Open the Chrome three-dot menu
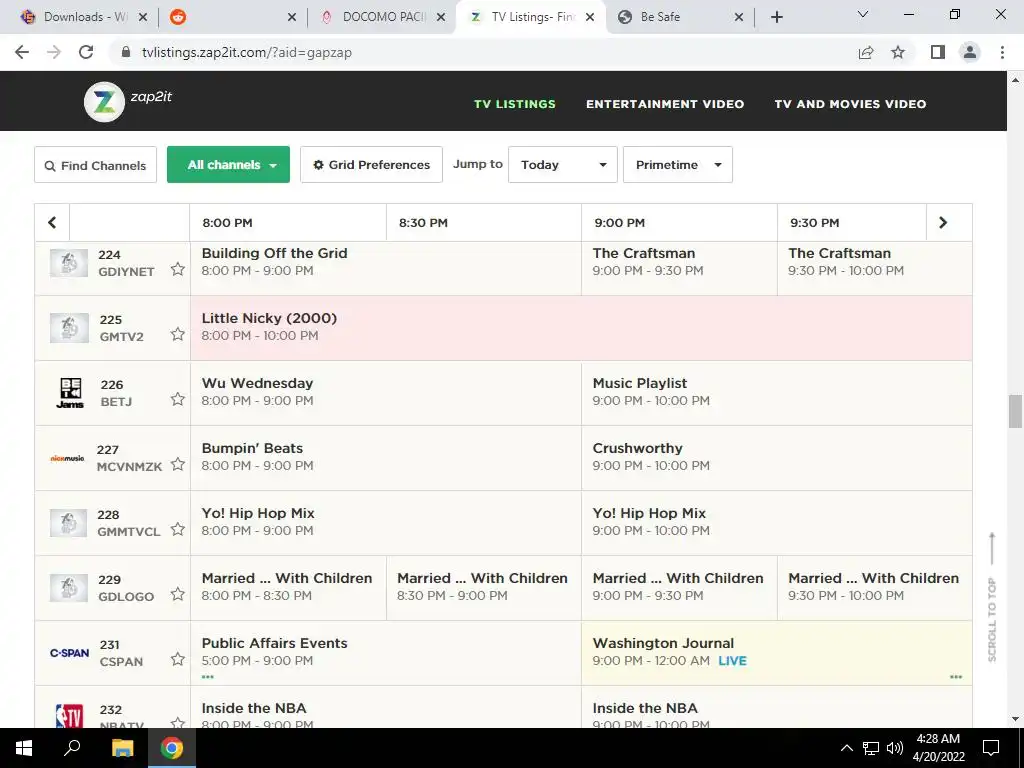This screenshot has width=1024, height=768. click(x=1002, y=52)
